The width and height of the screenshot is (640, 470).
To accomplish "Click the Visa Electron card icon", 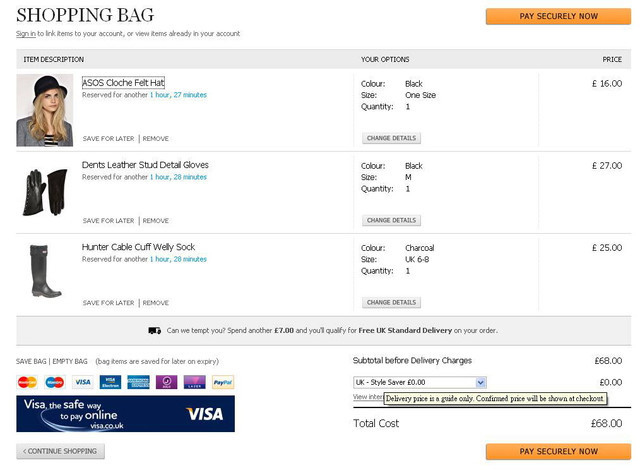I will pos(110,382).
